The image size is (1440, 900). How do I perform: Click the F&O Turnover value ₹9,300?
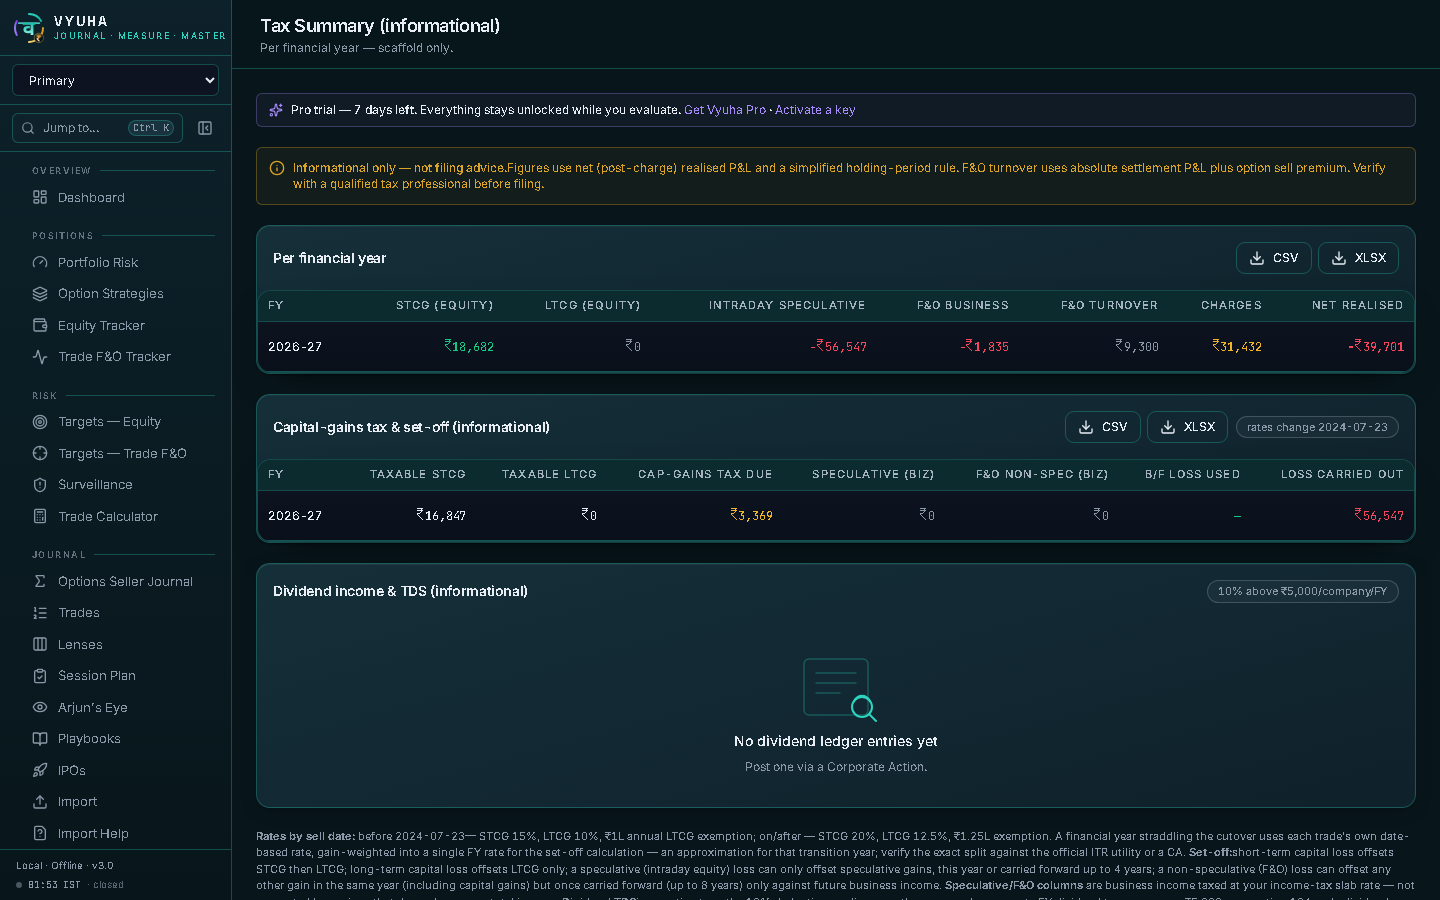[1137, 347]
